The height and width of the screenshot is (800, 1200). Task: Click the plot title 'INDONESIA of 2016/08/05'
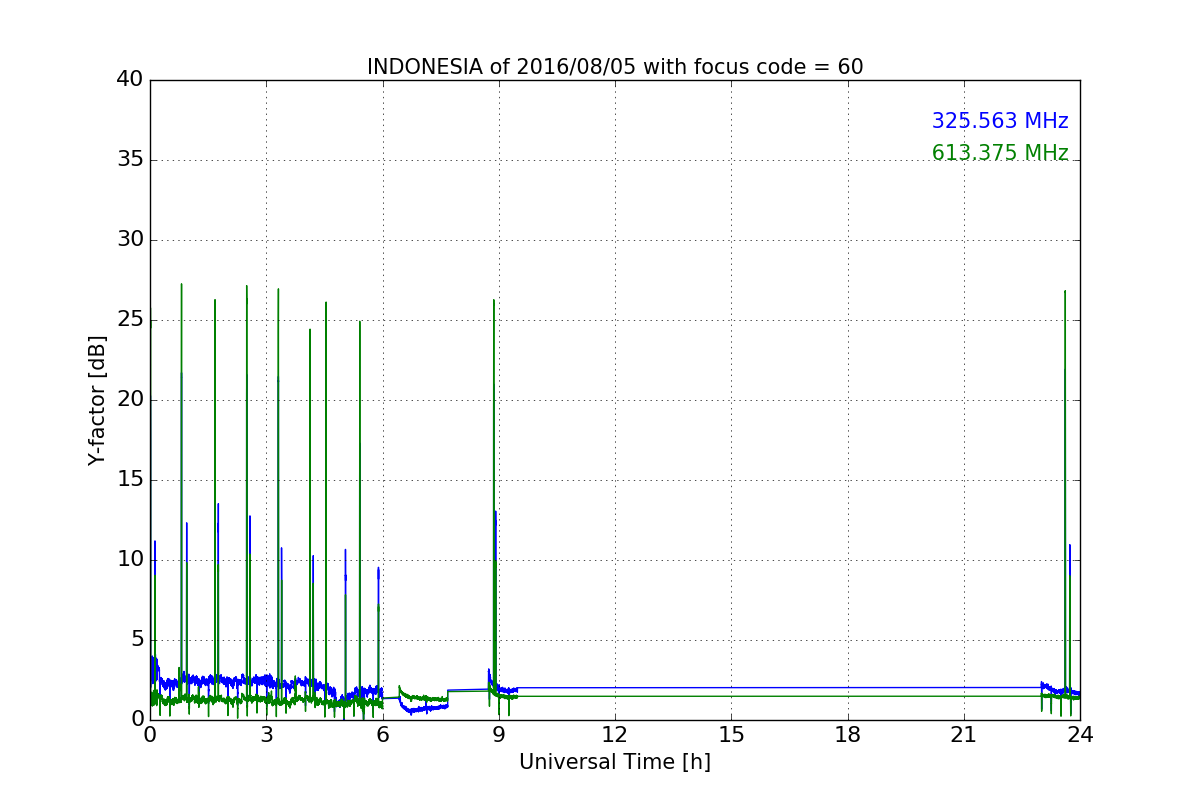point(615,67)
